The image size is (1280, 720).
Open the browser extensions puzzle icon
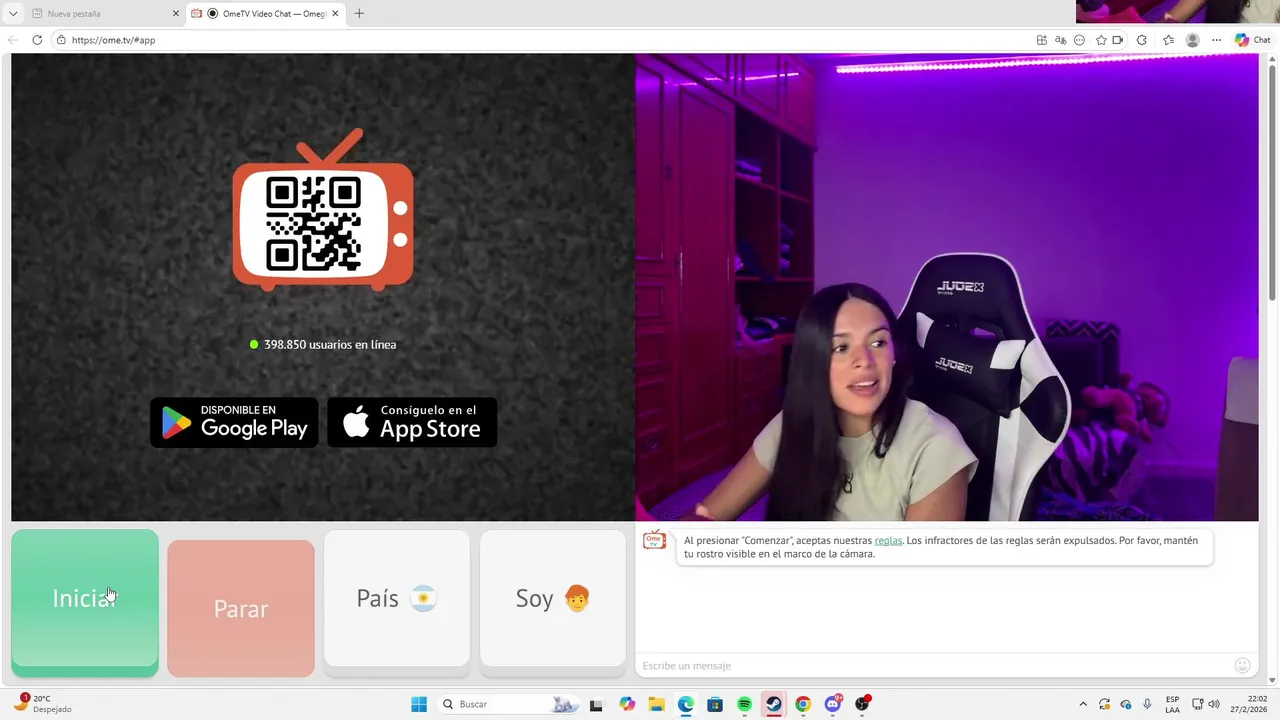(1142, 40)
